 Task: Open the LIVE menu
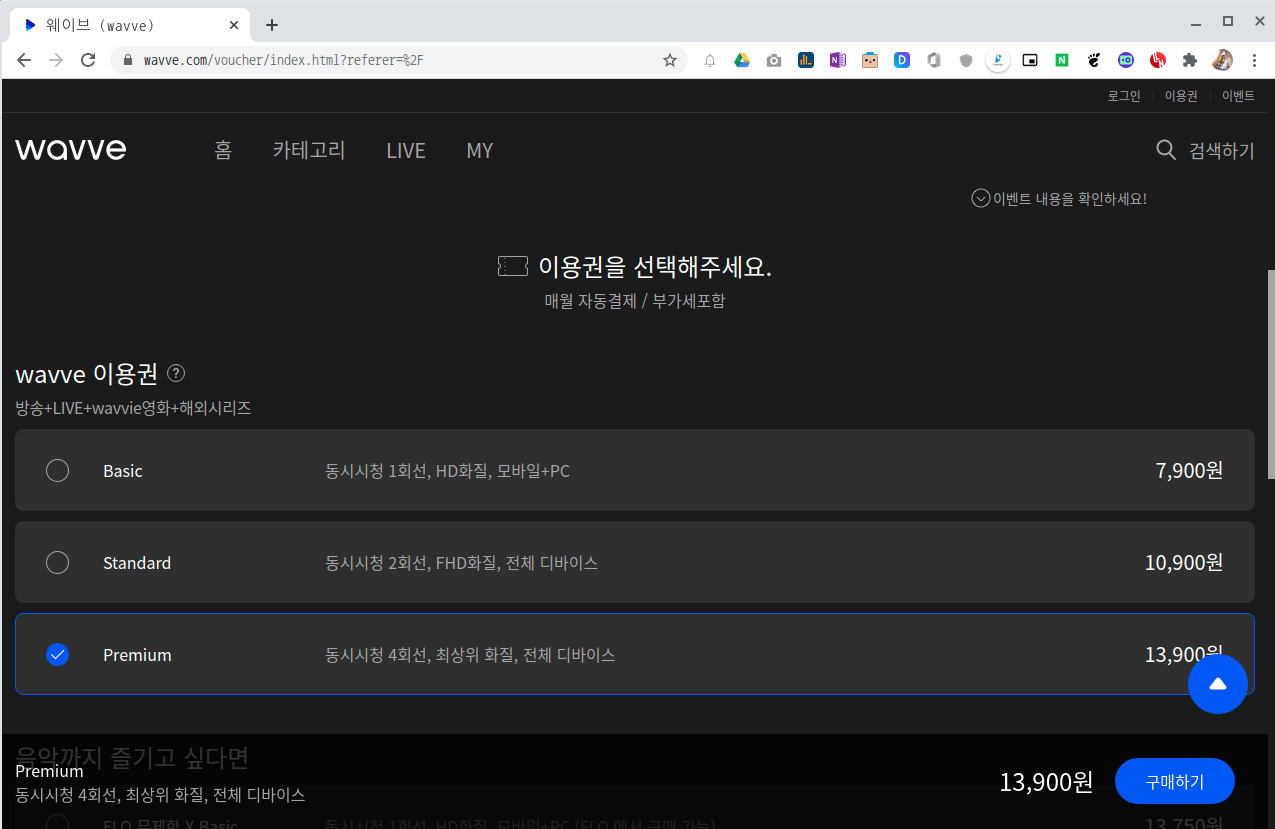coord(406,150)
